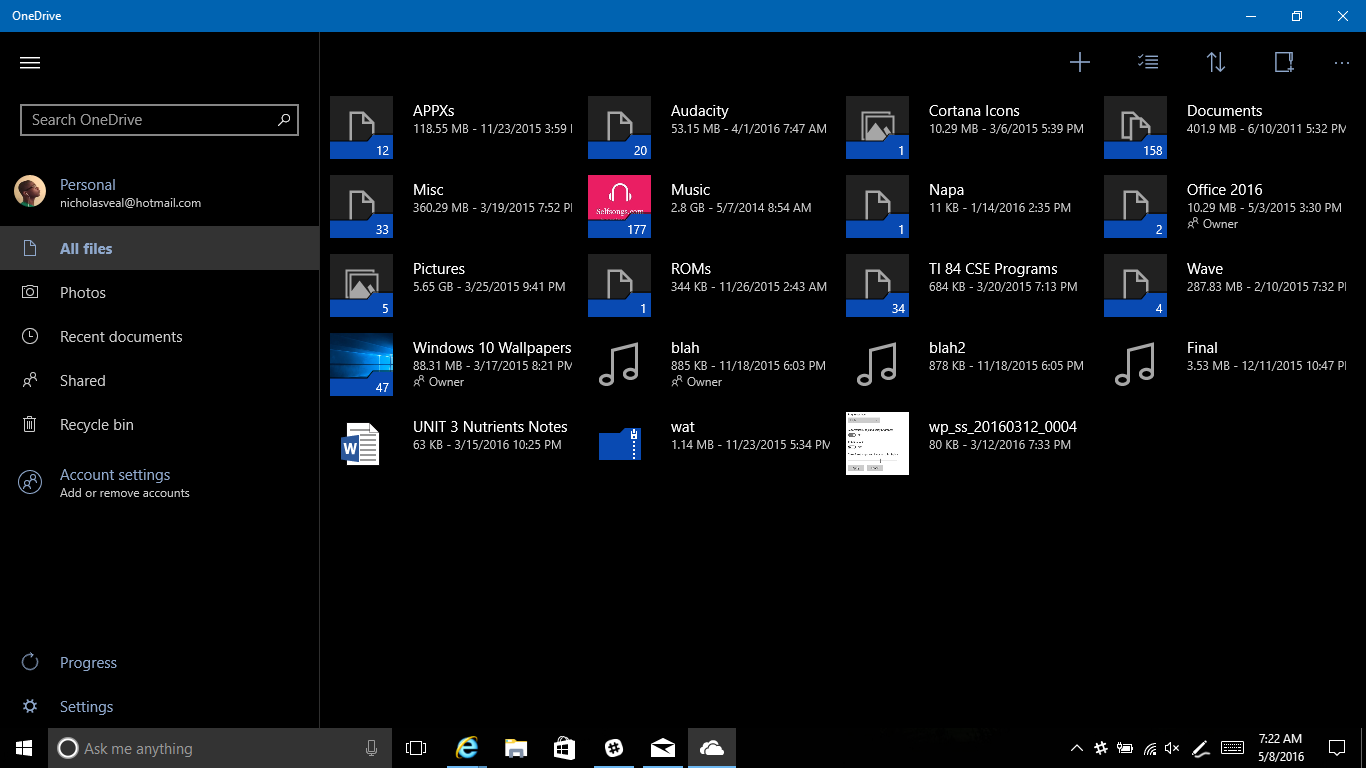
Task: View upload and download Progress
Action: coord(160,662)
